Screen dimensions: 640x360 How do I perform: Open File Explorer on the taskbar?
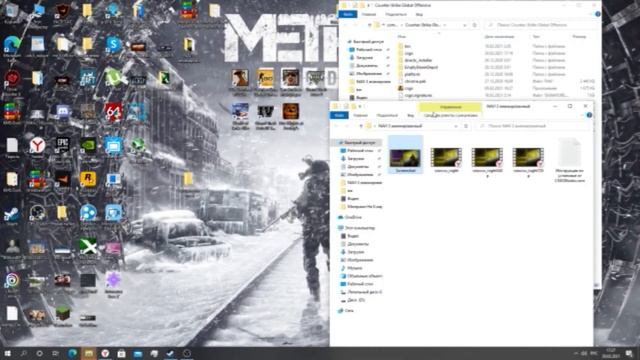pos(89,353)
